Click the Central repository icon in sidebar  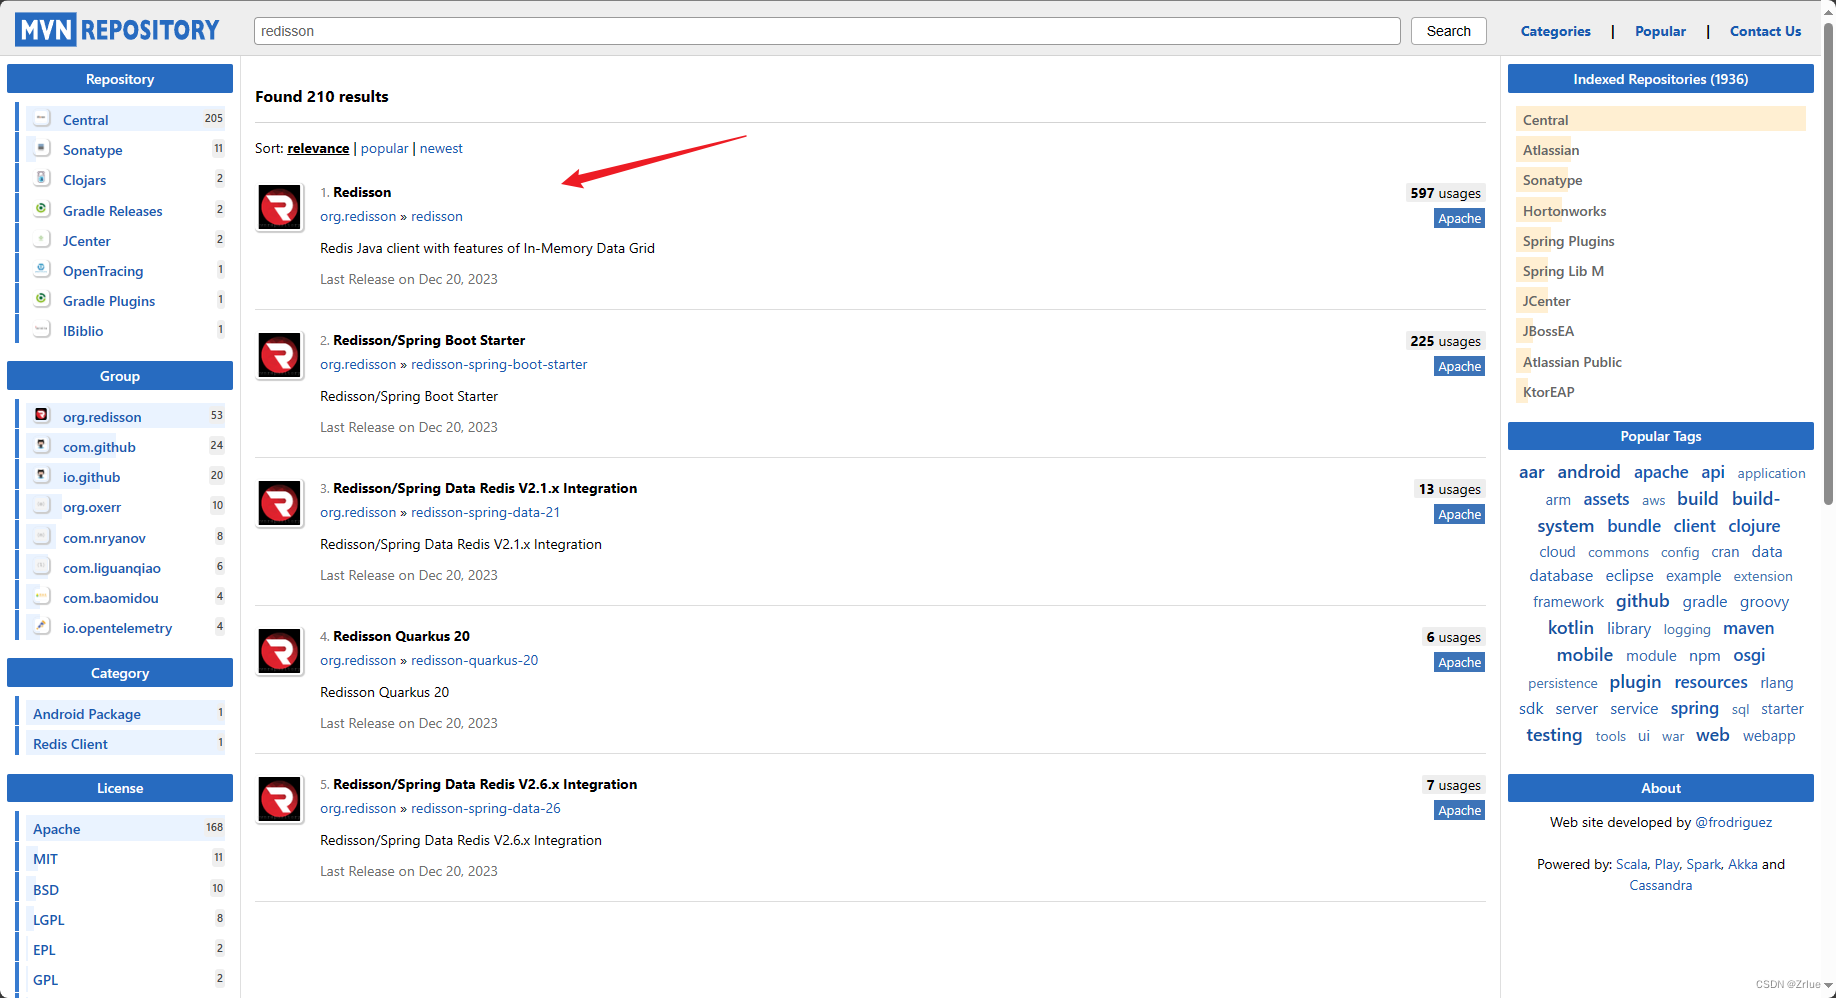click(42, 118)
